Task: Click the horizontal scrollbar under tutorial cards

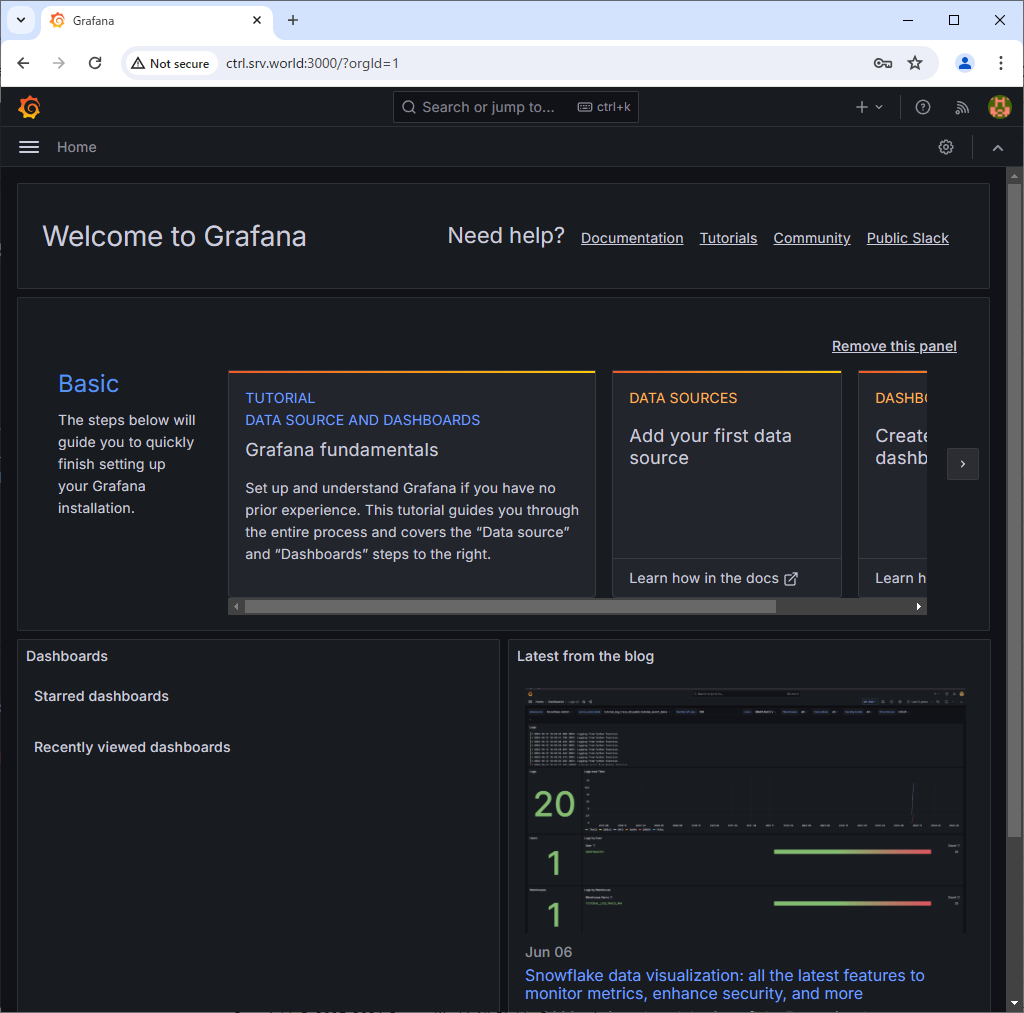Action: click(x=510, y=607)
